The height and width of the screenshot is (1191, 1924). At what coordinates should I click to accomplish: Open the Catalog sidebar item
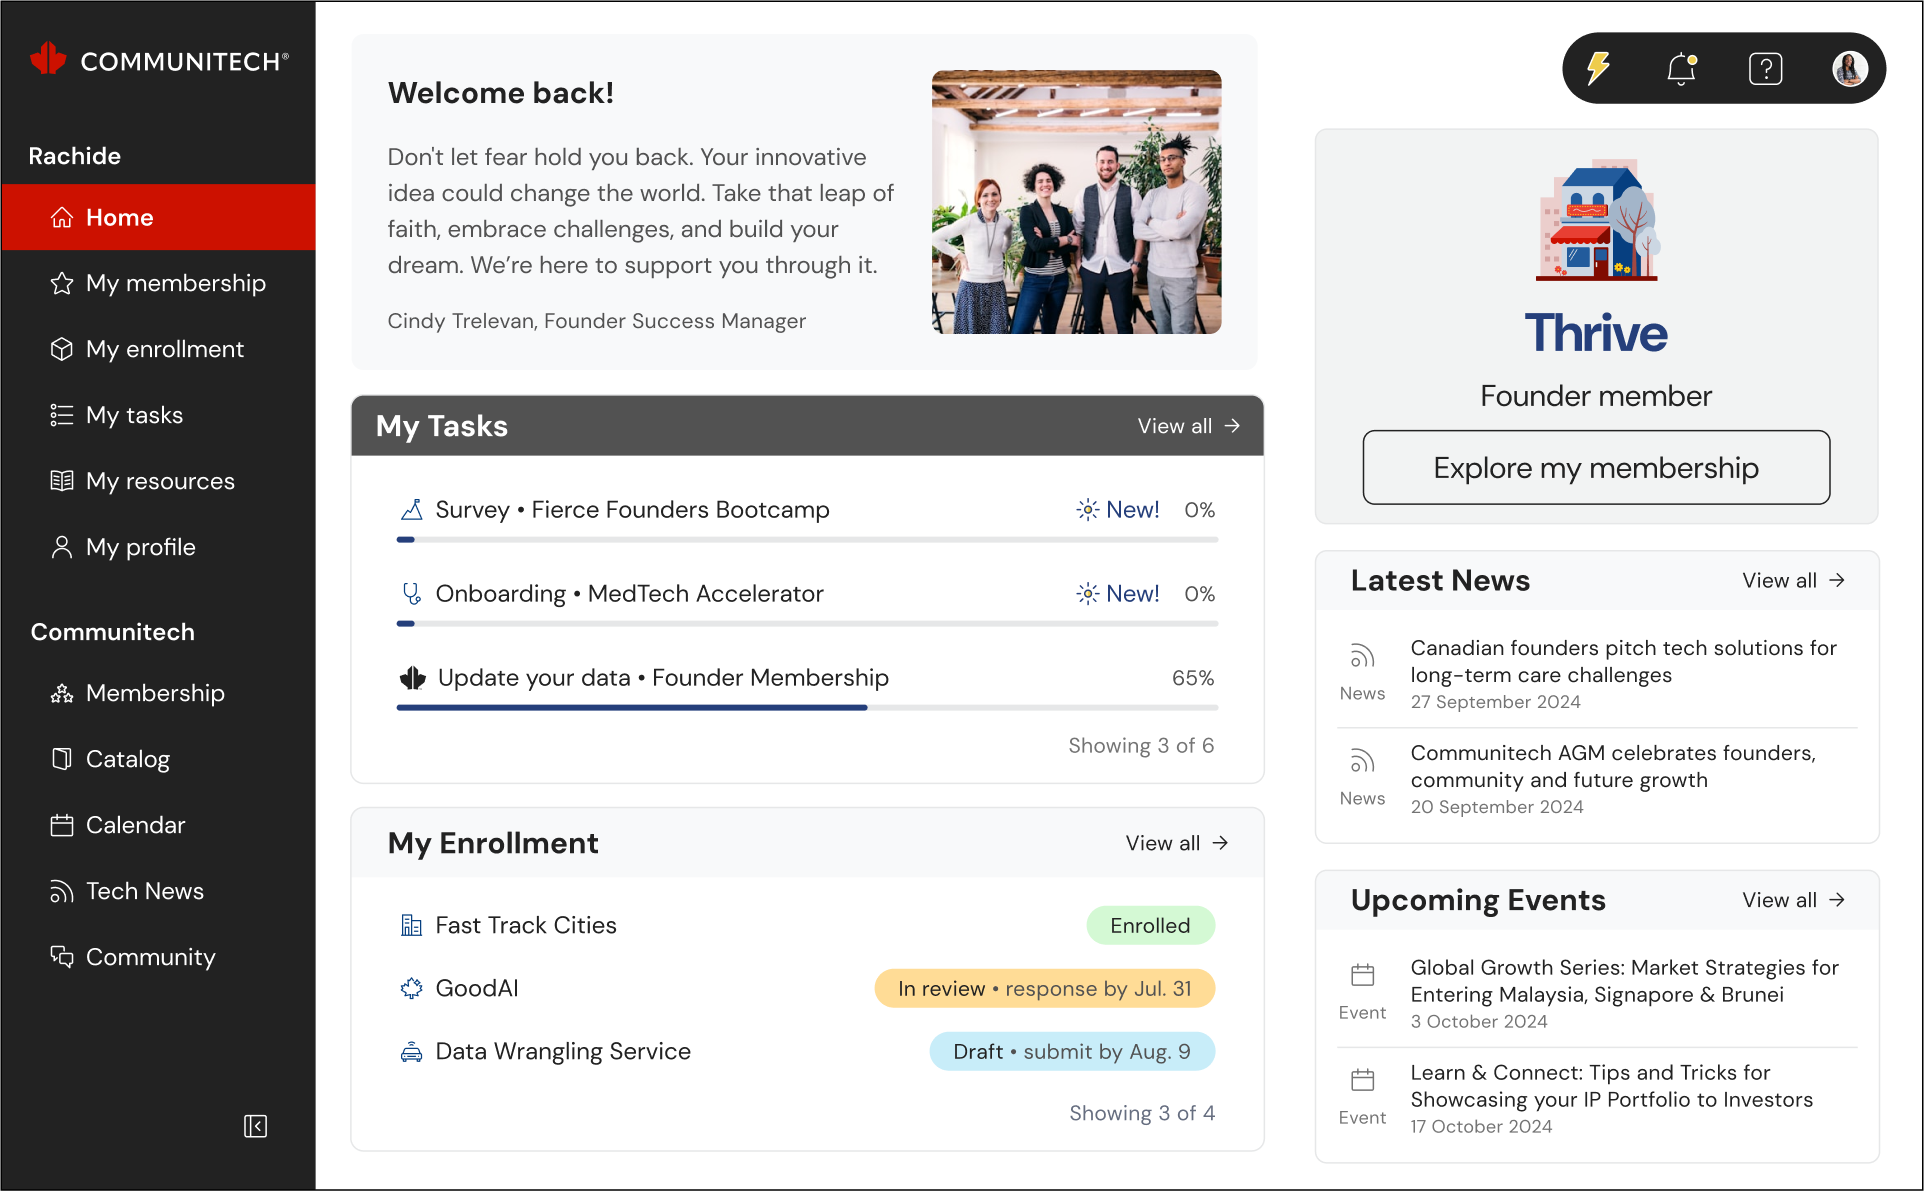(127, 759)
